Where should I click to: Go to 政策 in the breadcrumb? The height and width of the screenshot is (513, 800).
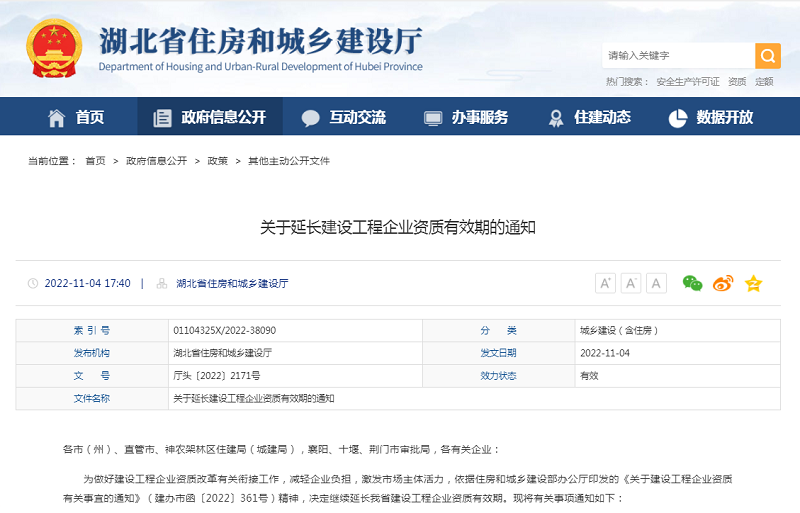pos(217,161)
